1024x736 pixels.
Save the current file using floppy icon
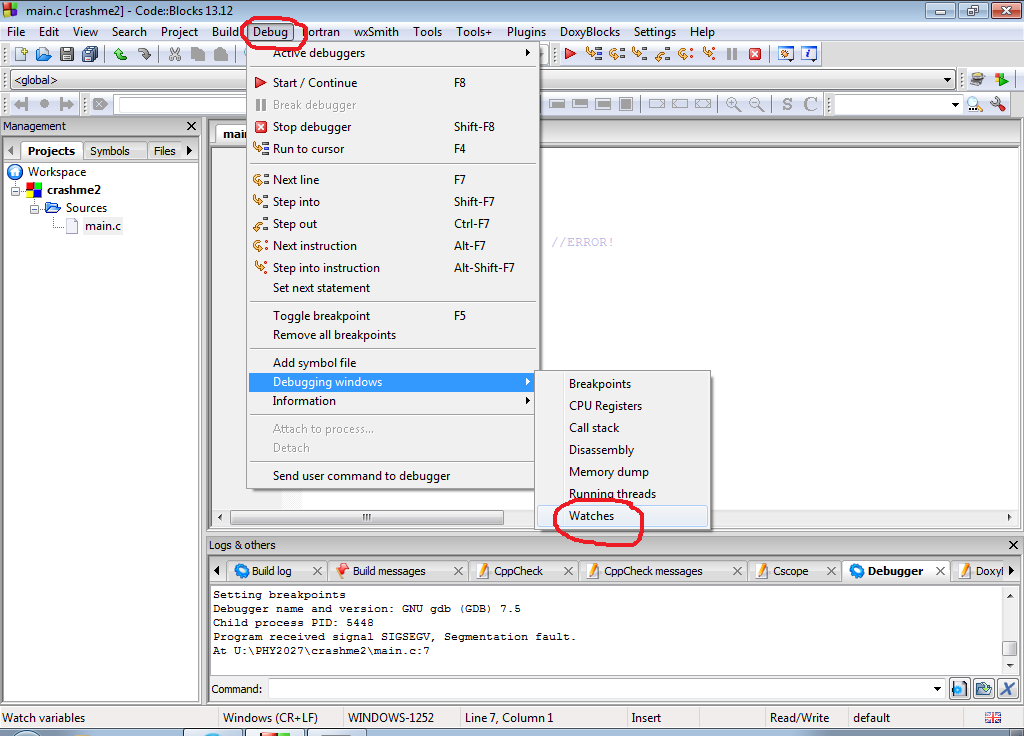67,54
